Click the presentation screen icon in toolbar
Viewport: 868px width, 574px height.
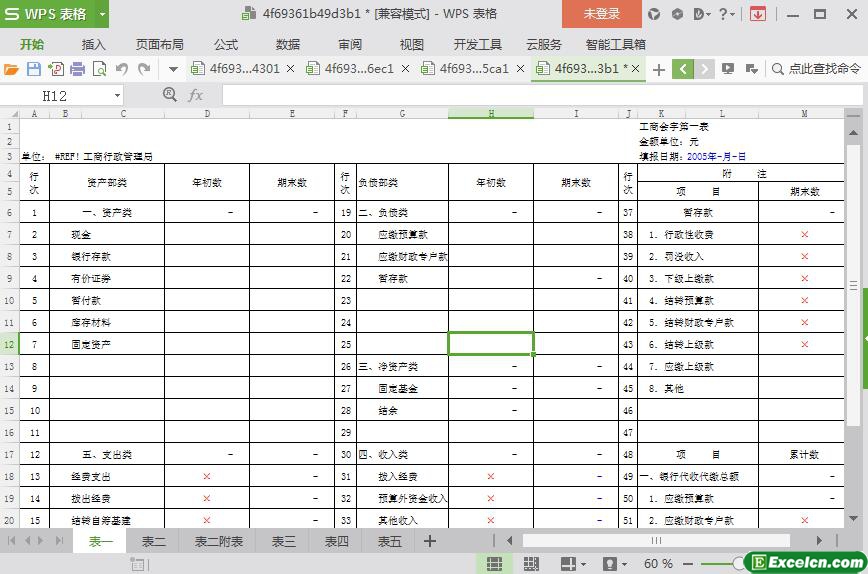coord(728,69)
